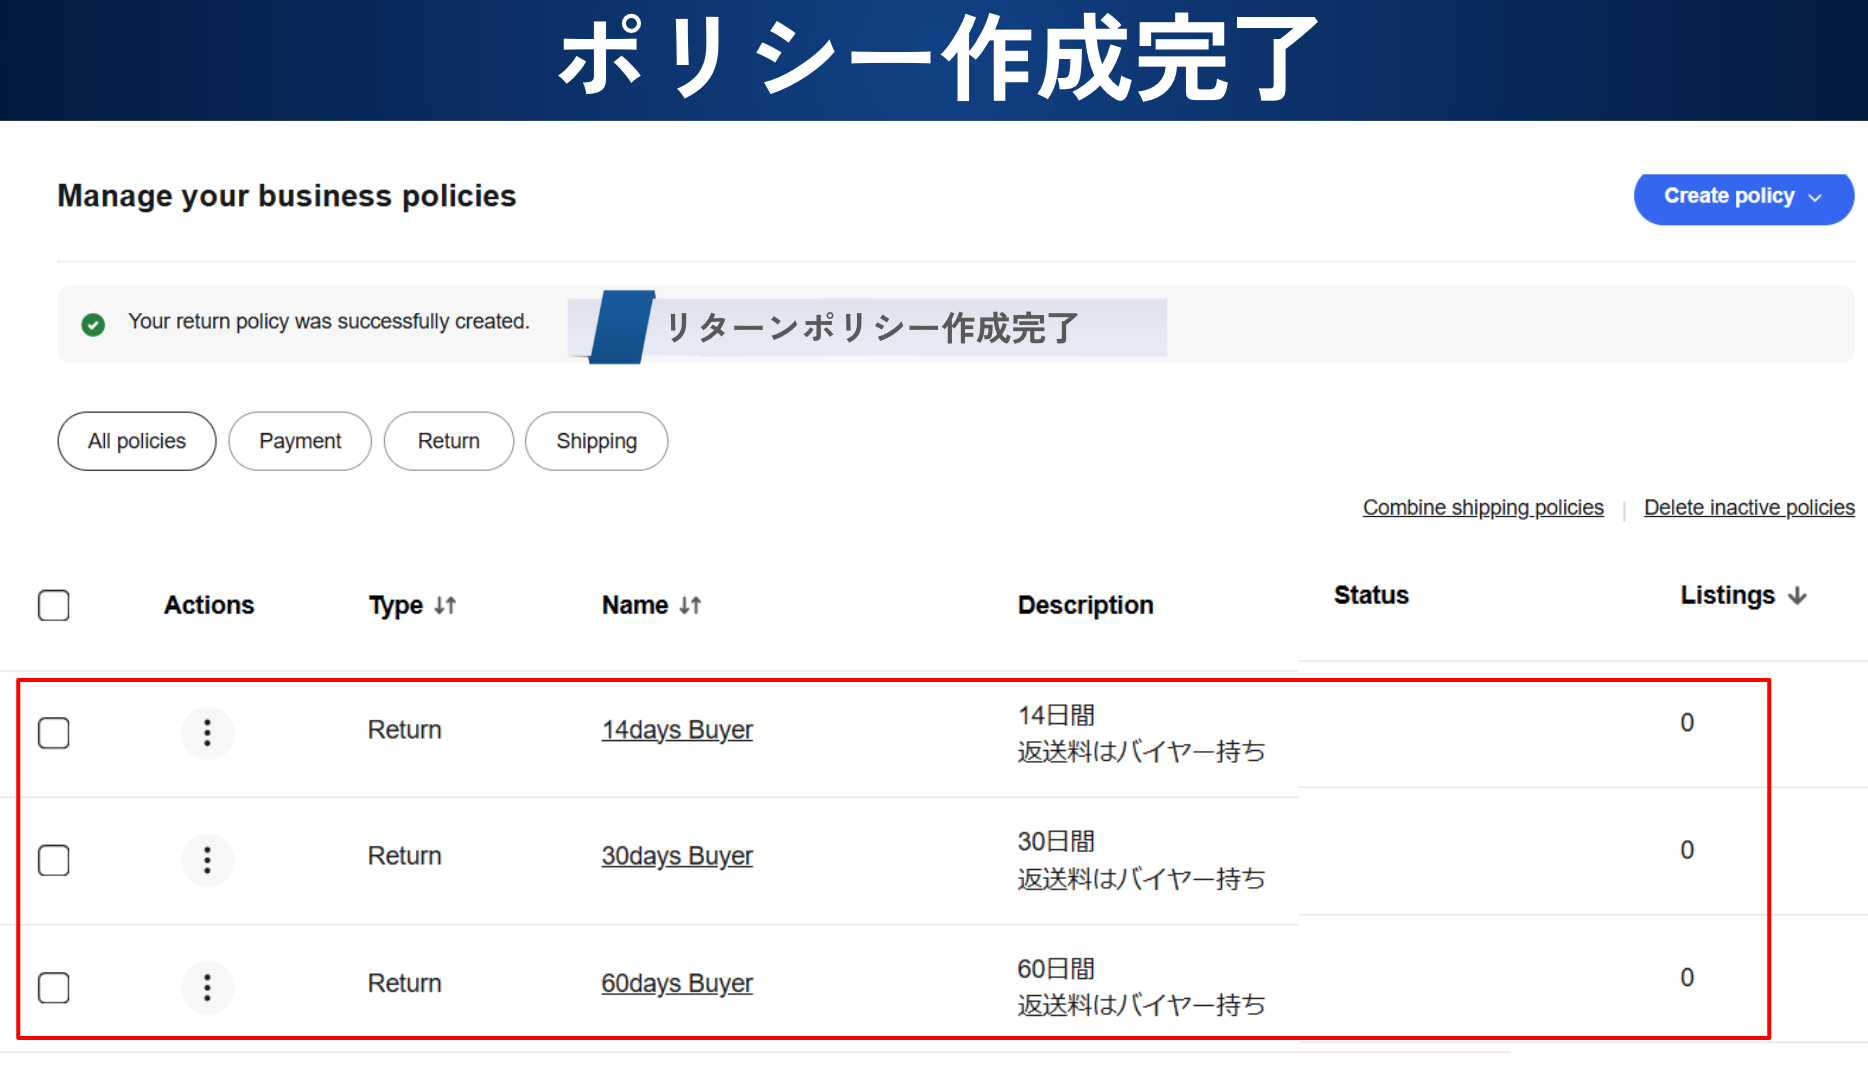This screenshot has height=1068, width=1868.
Task: Open actions menu for 60days Buyer policy
Action: (x=207, y=987)
